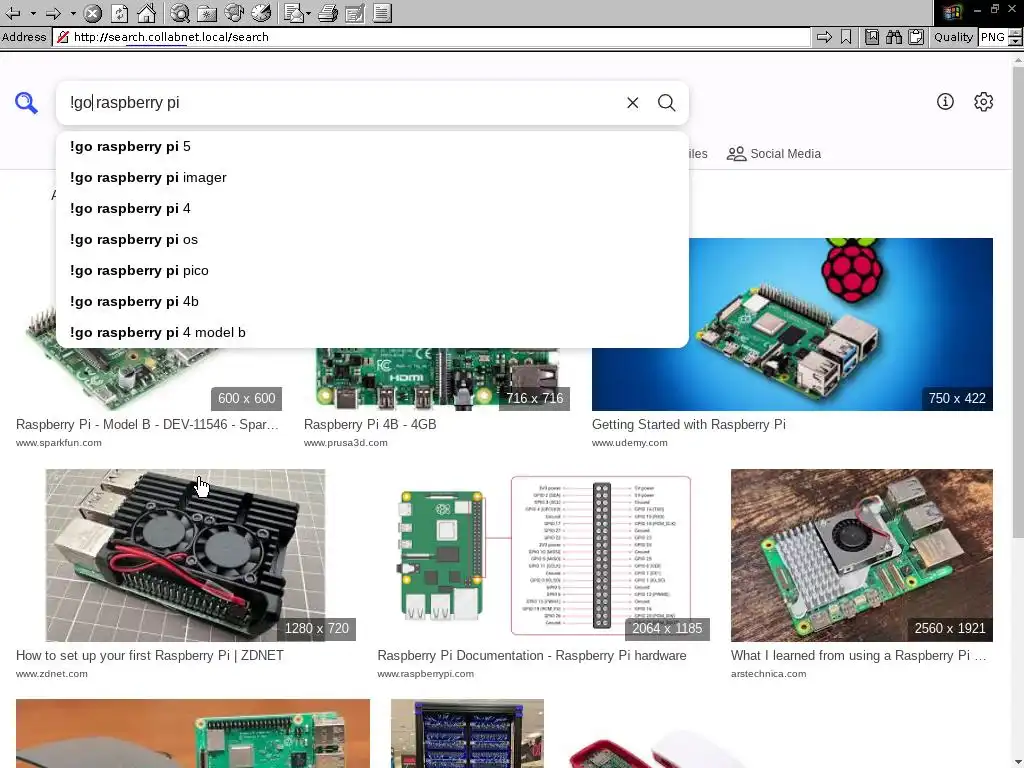Click the search engine magnifier logo
Viewport: 1024px width, 768px height.
click(26, 103)
